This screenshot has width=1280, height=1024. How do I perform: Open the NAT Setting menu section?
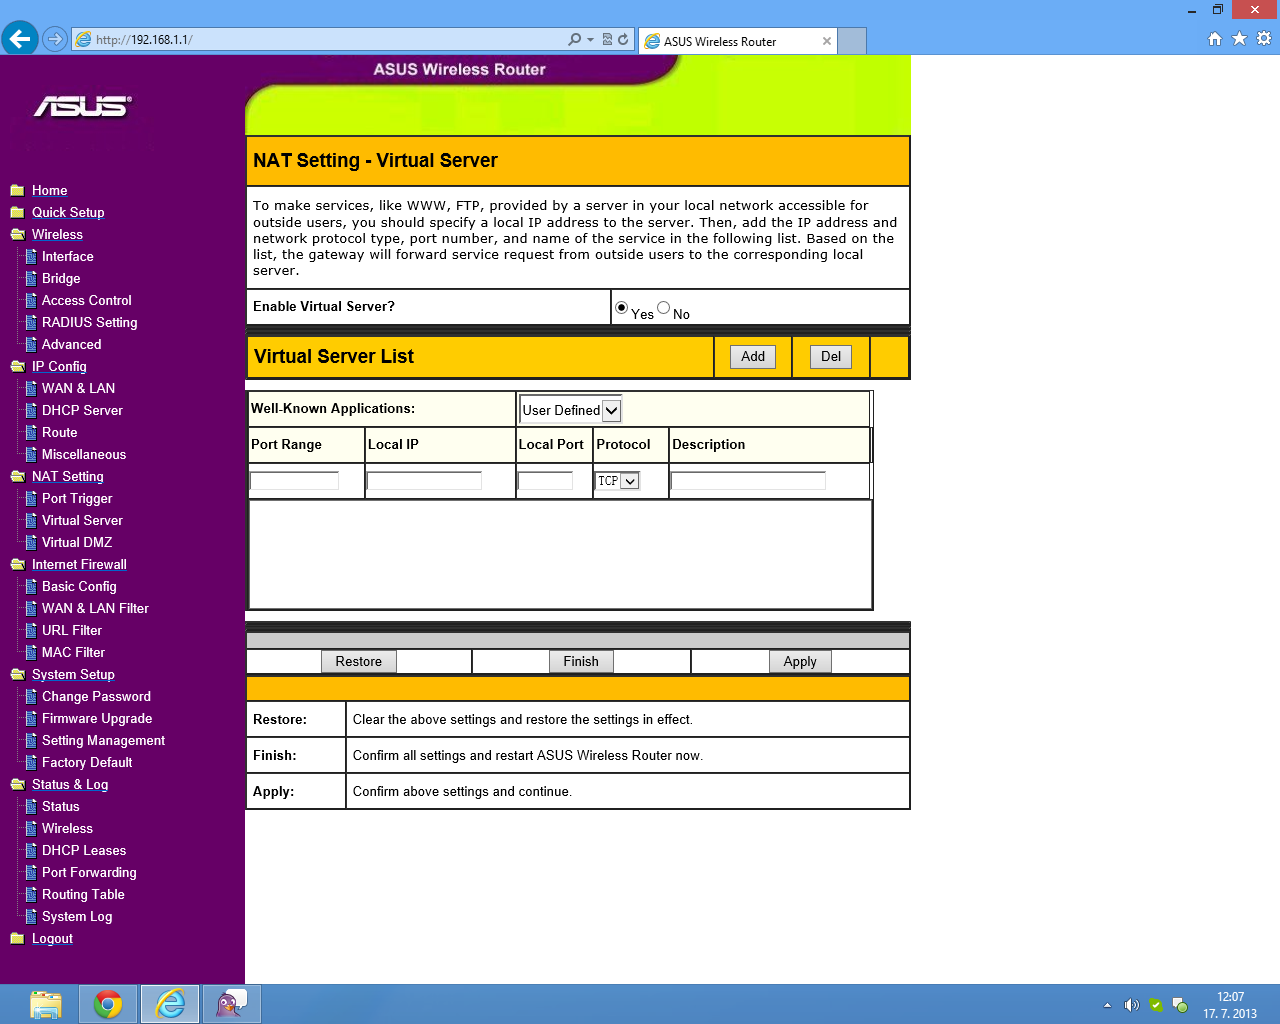point(68,476)
